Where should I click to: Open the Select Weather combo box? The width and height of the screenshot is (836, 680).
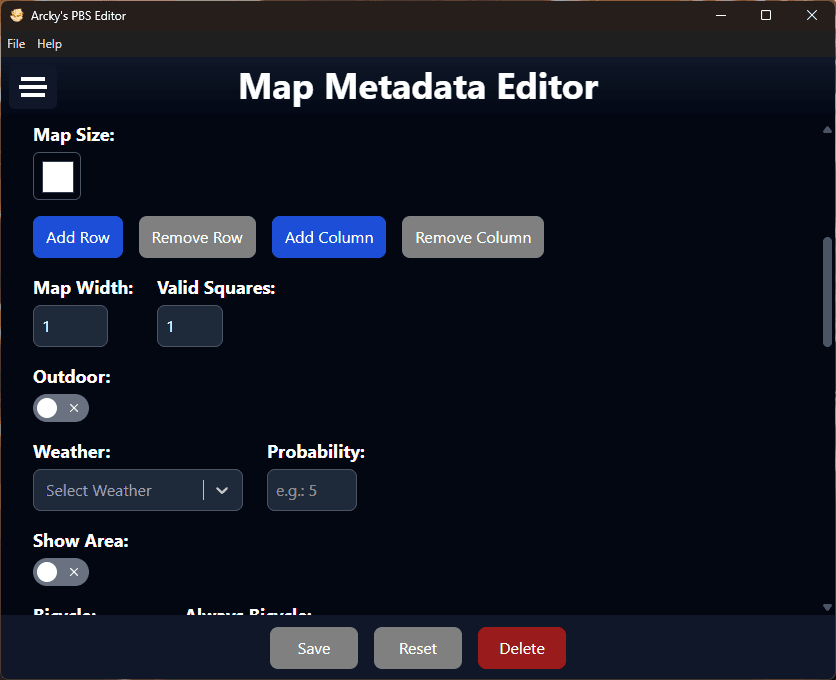coord(120,490)
